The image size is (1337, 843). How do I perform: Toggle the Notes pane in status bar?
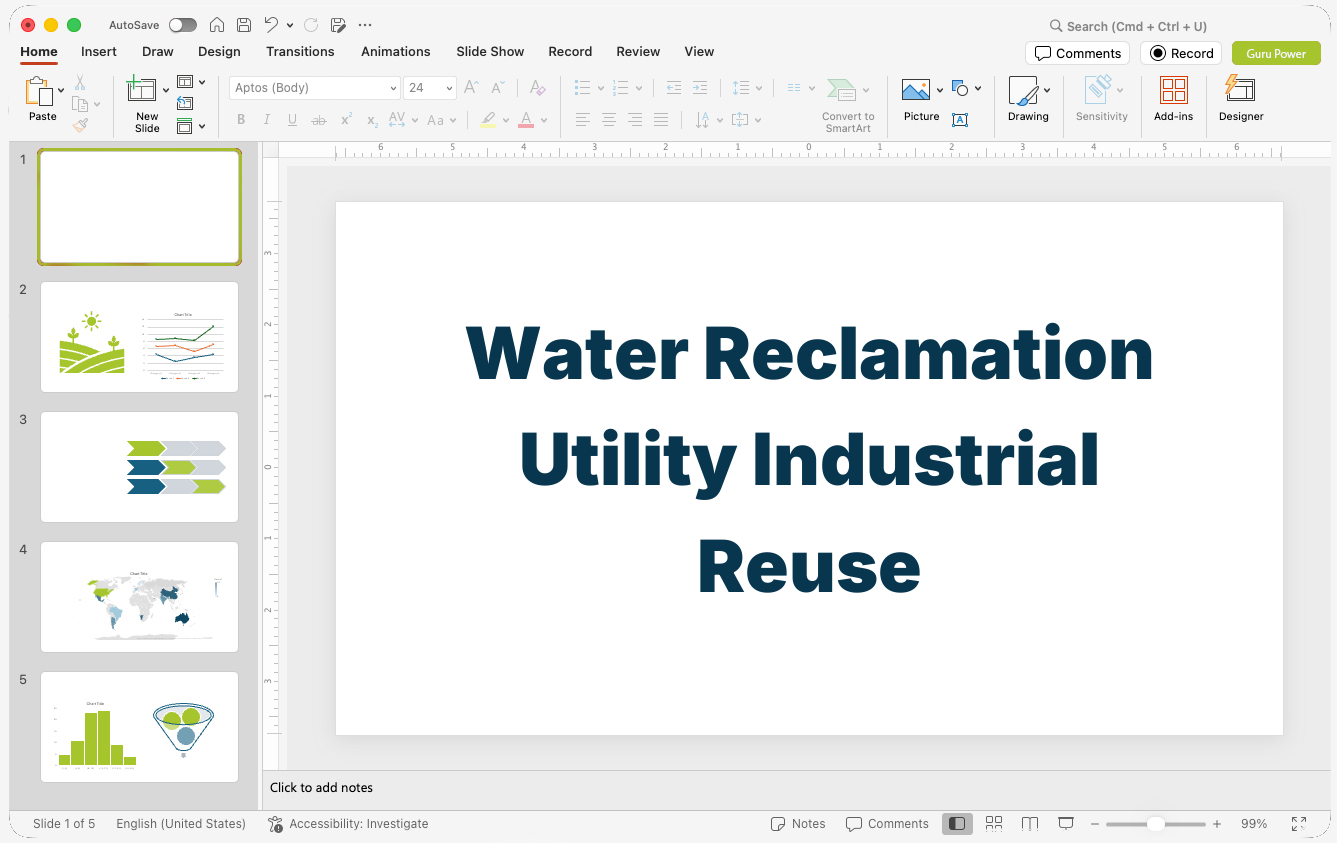click(798, 824)
